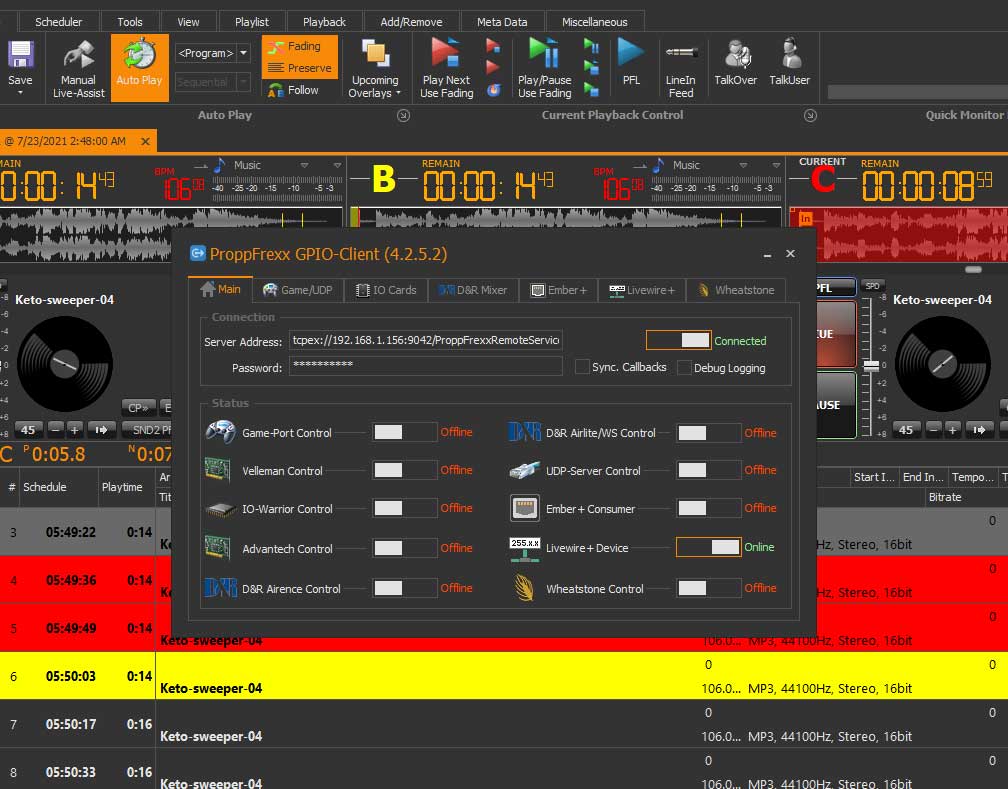The image size is (1008, 789).
Task: Activate the TalkOver icon
Action: [736, 54]
